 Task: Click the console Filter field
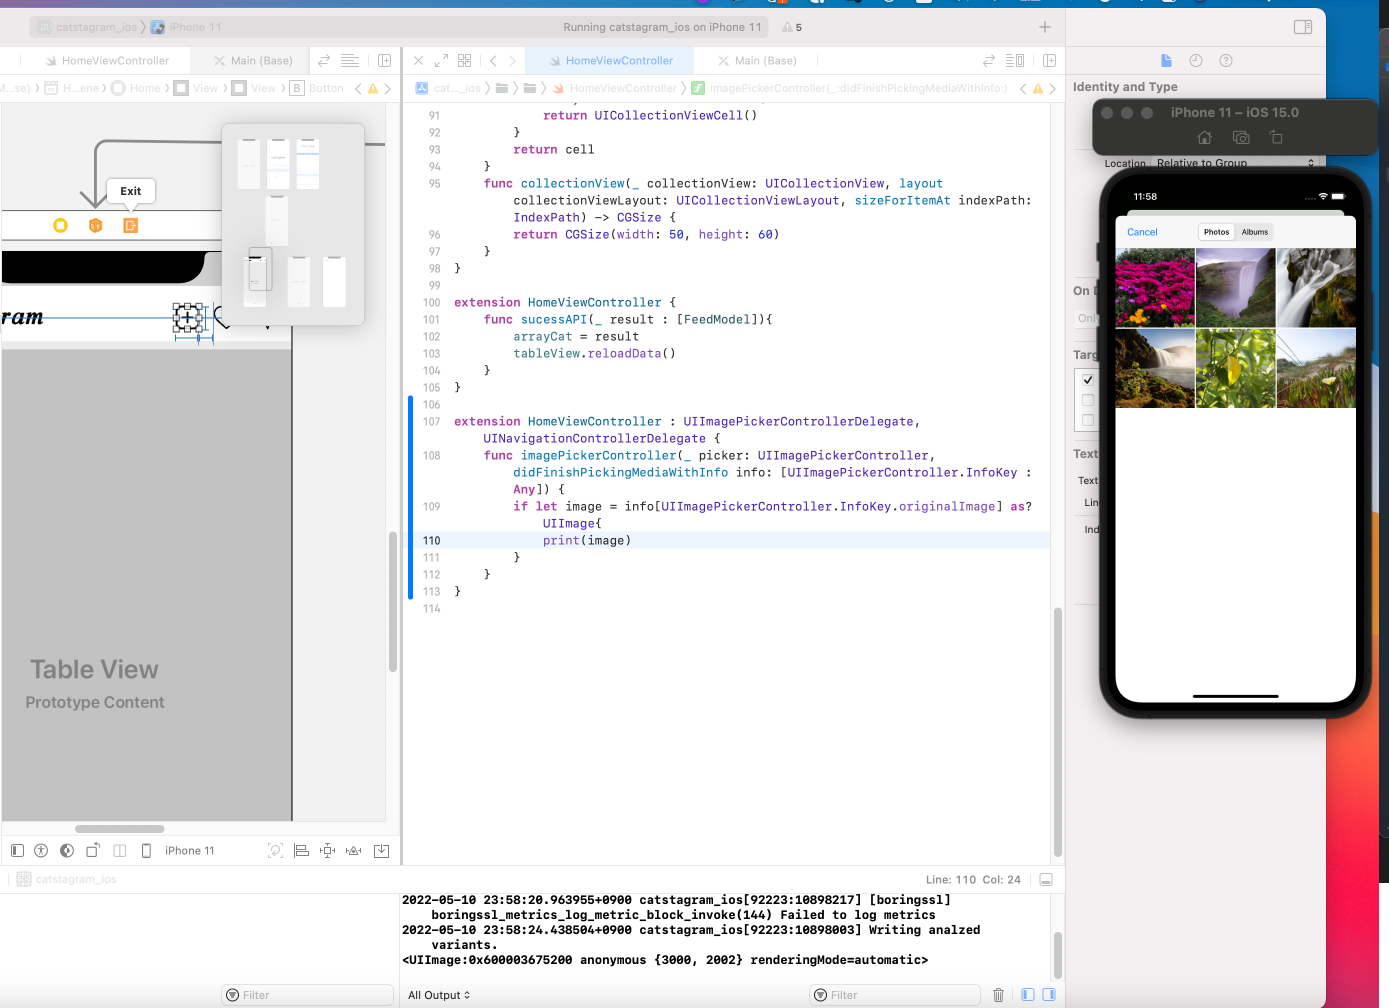click(895, 995)
